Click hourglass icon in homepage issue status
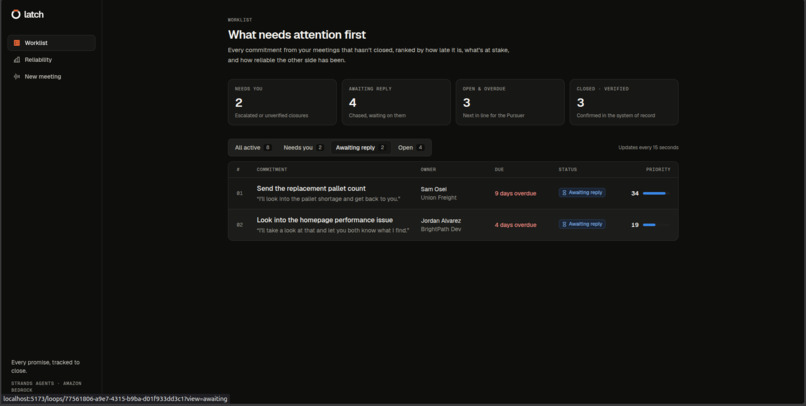 point(564,224)
